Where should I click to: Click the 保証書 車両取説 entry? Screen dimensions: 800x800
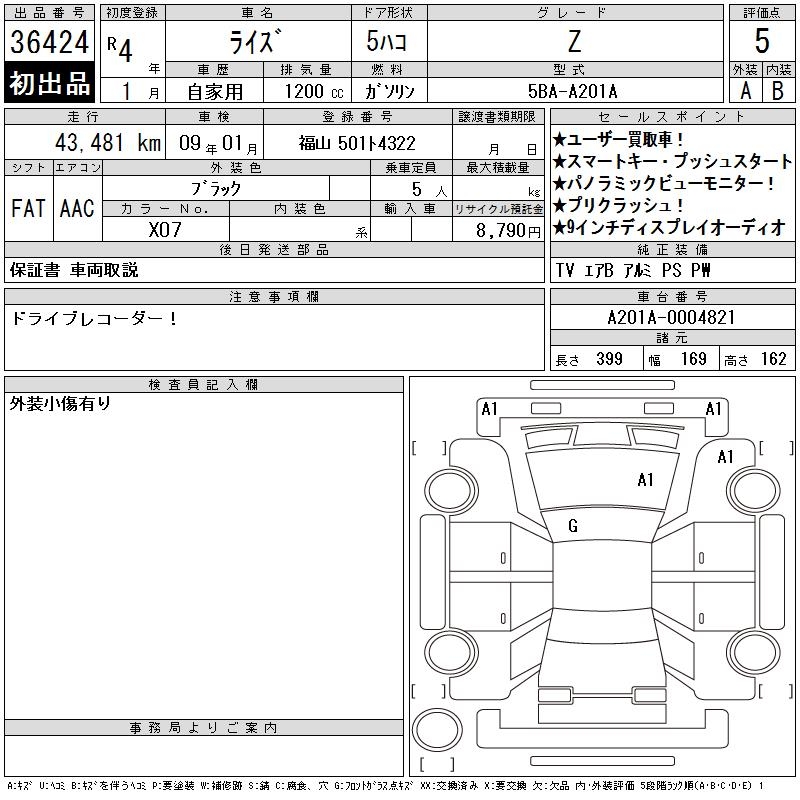pyautogui.click(x=74, y=270)
